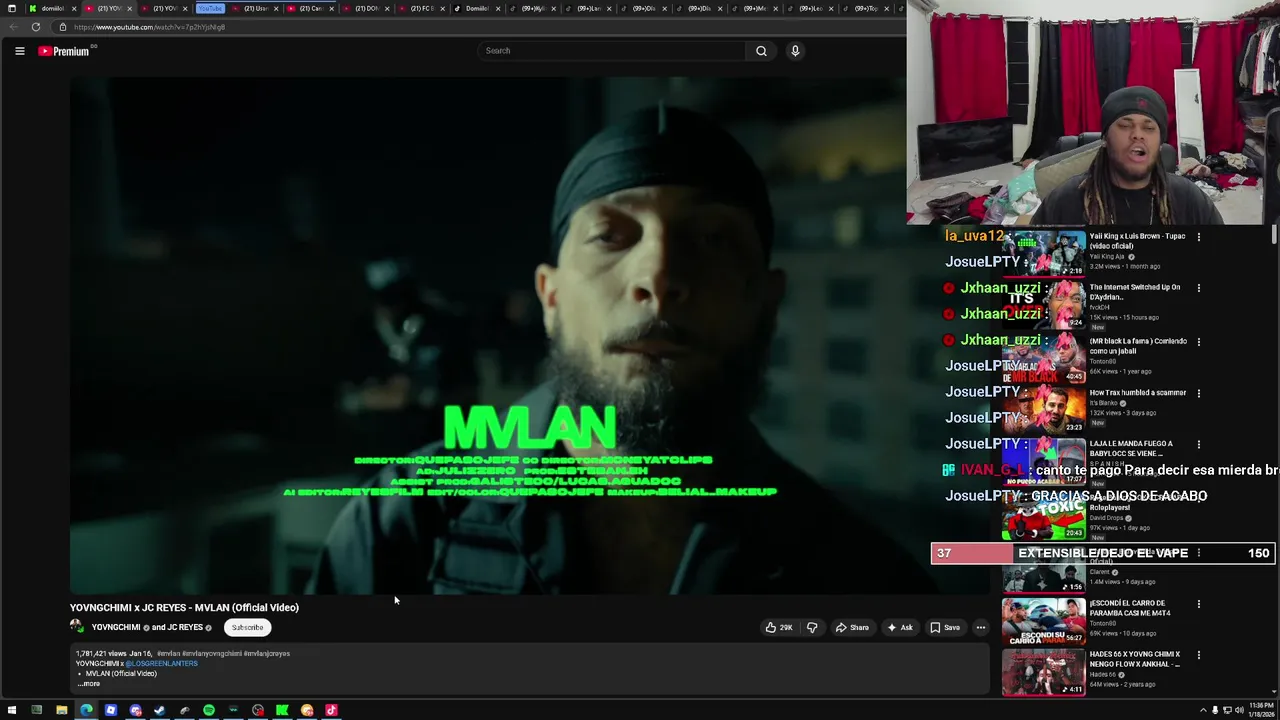Open 'How Trax humbled a scammer' thumbnail
The image size is (1280, 720).
point(1044,409)
